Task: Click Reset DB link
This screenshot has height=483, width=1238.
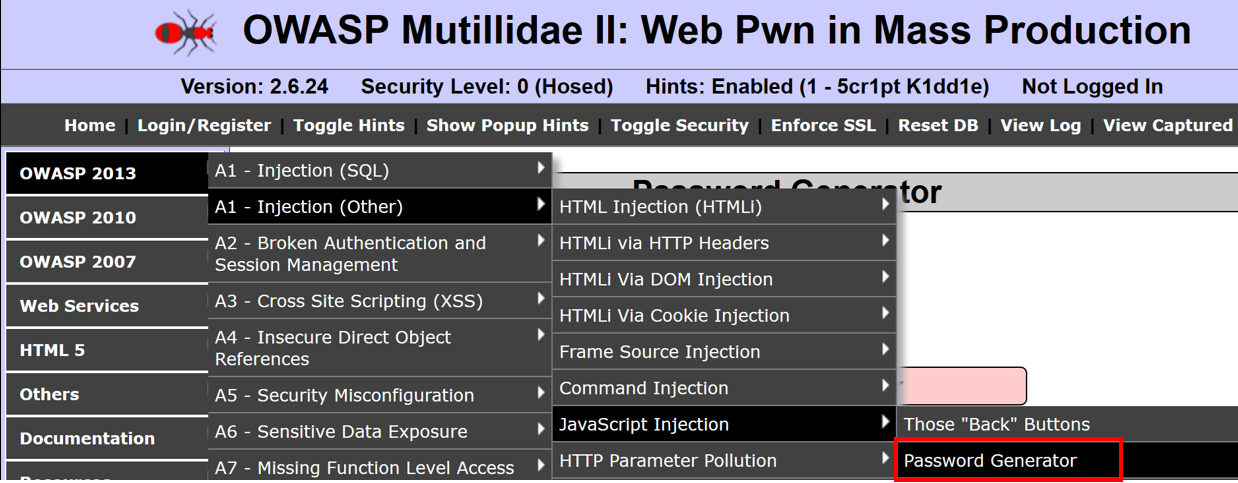Action: tap(938, 125)
